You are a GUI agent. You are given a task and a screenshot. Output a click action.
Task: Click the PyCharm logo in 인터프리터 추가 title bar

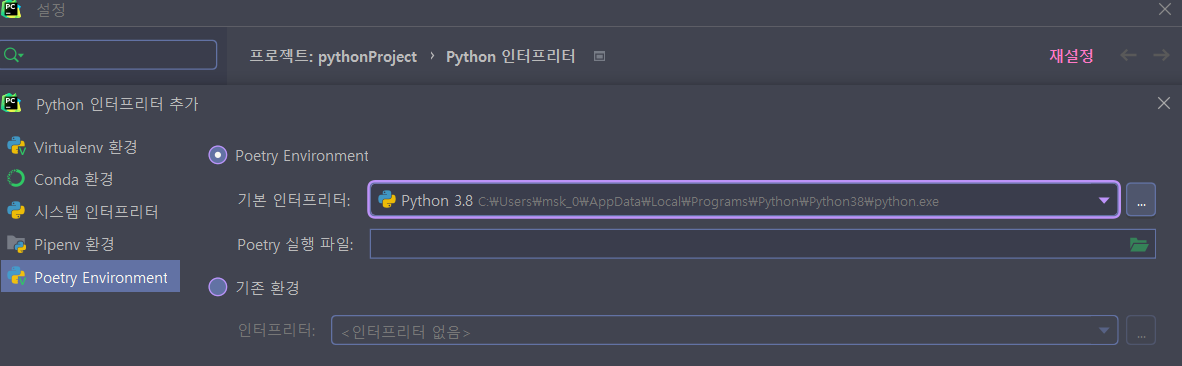pos(11,102)
